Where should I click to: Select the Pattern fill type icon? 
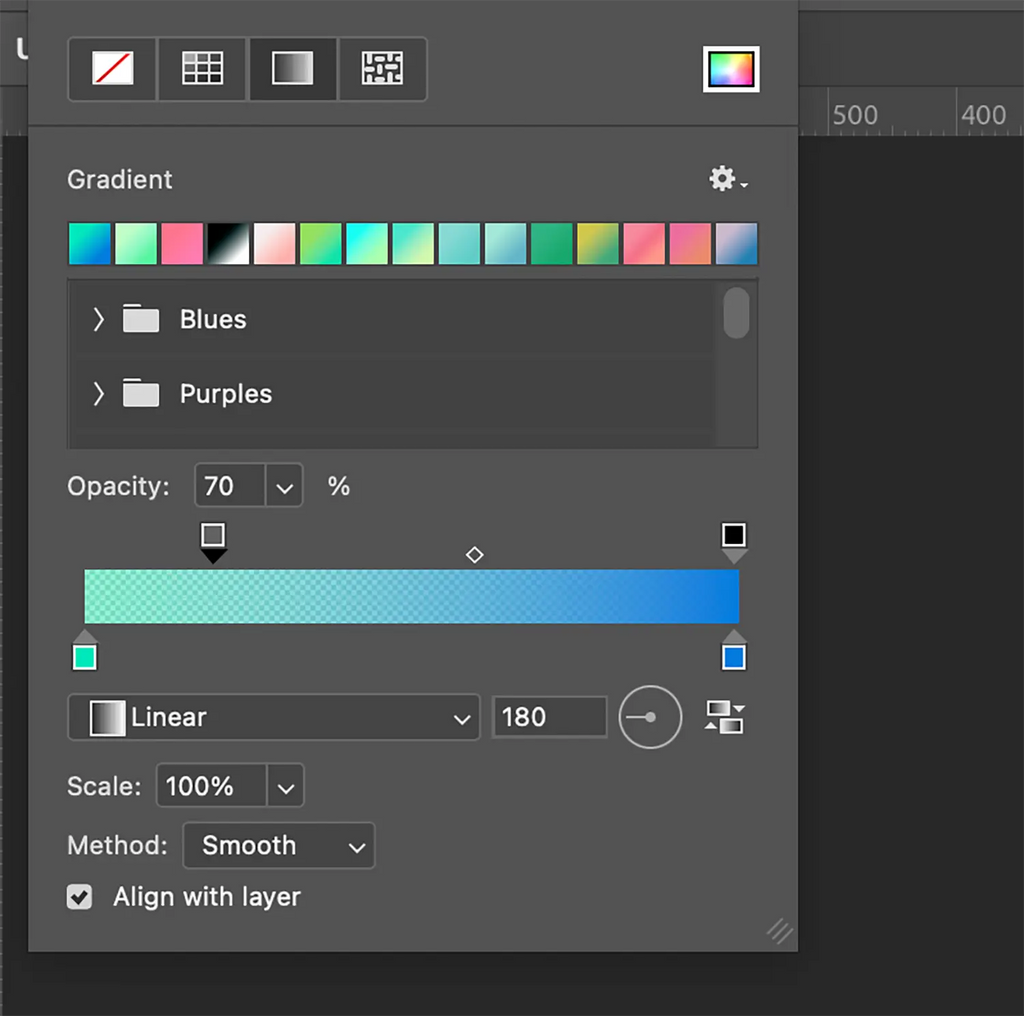pos(383,69)
